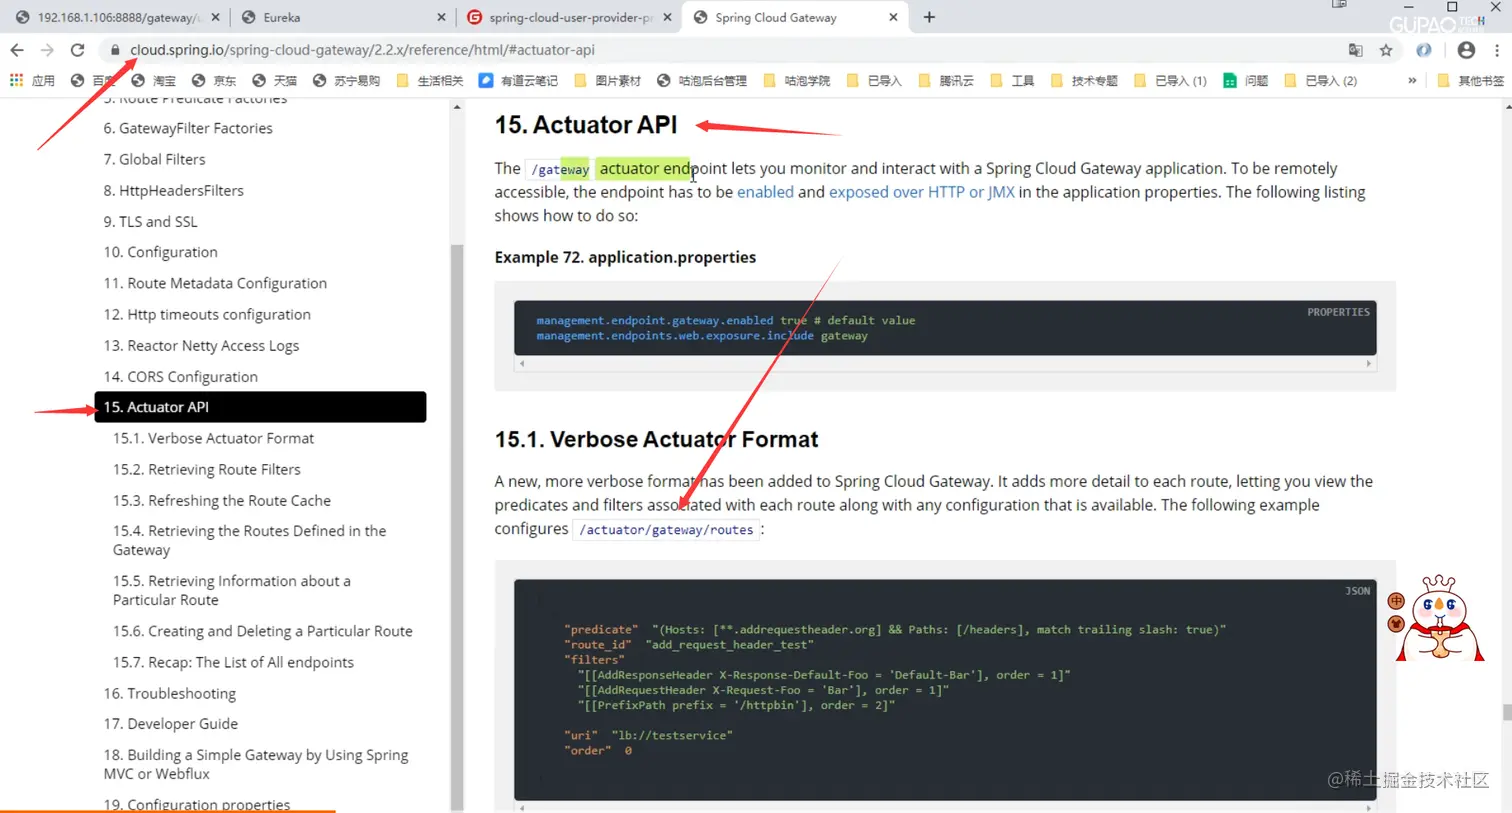The image size is (1512, 813).
Task: Open "15. Actuator API" in sidebar
Action: pyautogui.click(x=260, y=407)
